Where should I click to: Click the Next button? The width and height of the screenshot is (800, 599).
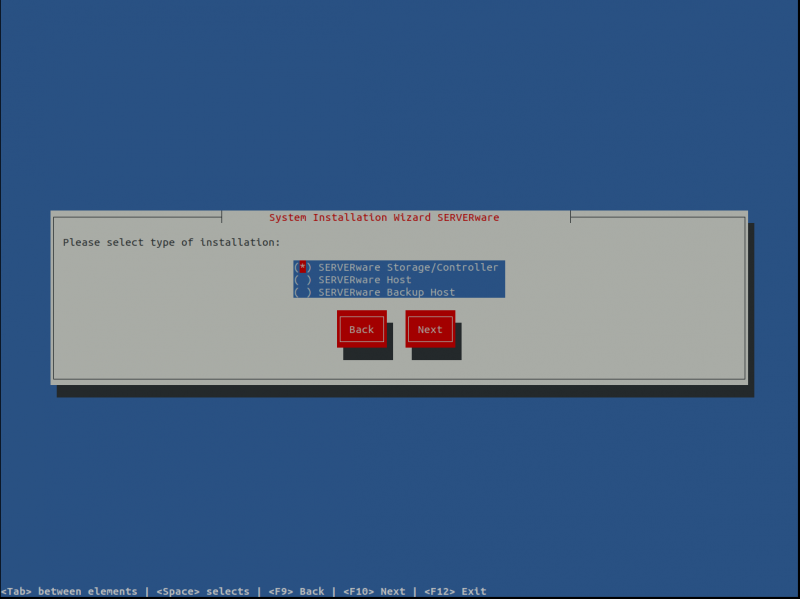click(430, 329)
